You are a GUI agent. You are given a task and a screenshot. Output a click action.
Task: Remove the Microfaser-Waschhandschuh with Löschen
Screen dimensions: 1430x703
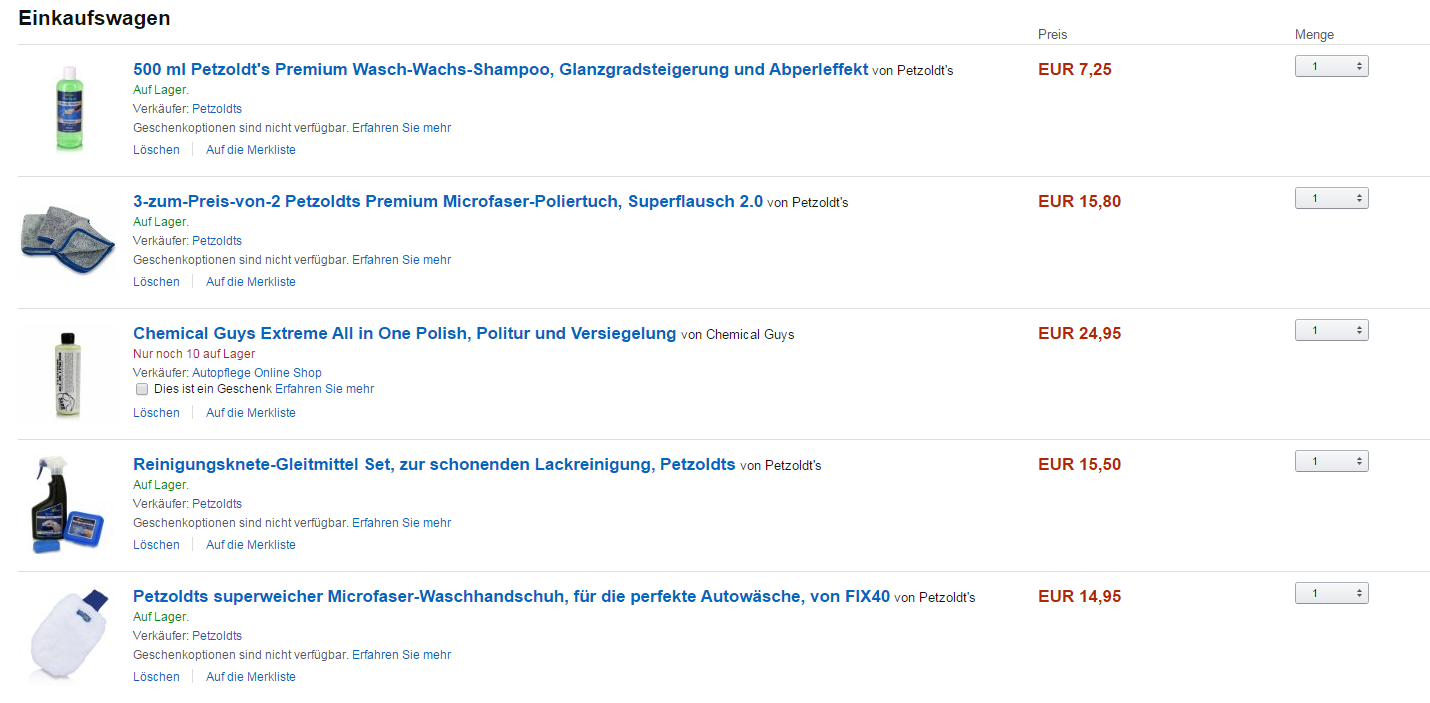156,677
